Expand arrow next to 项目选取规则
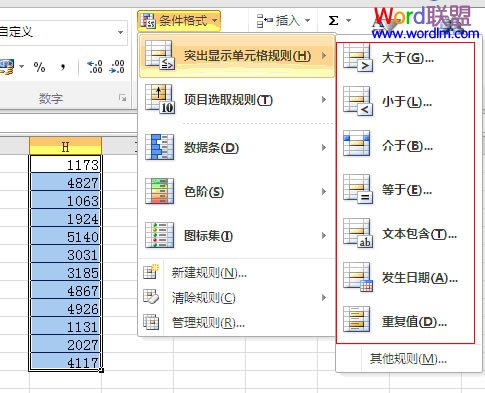This screenshot has width=485, height=393. 324,100
